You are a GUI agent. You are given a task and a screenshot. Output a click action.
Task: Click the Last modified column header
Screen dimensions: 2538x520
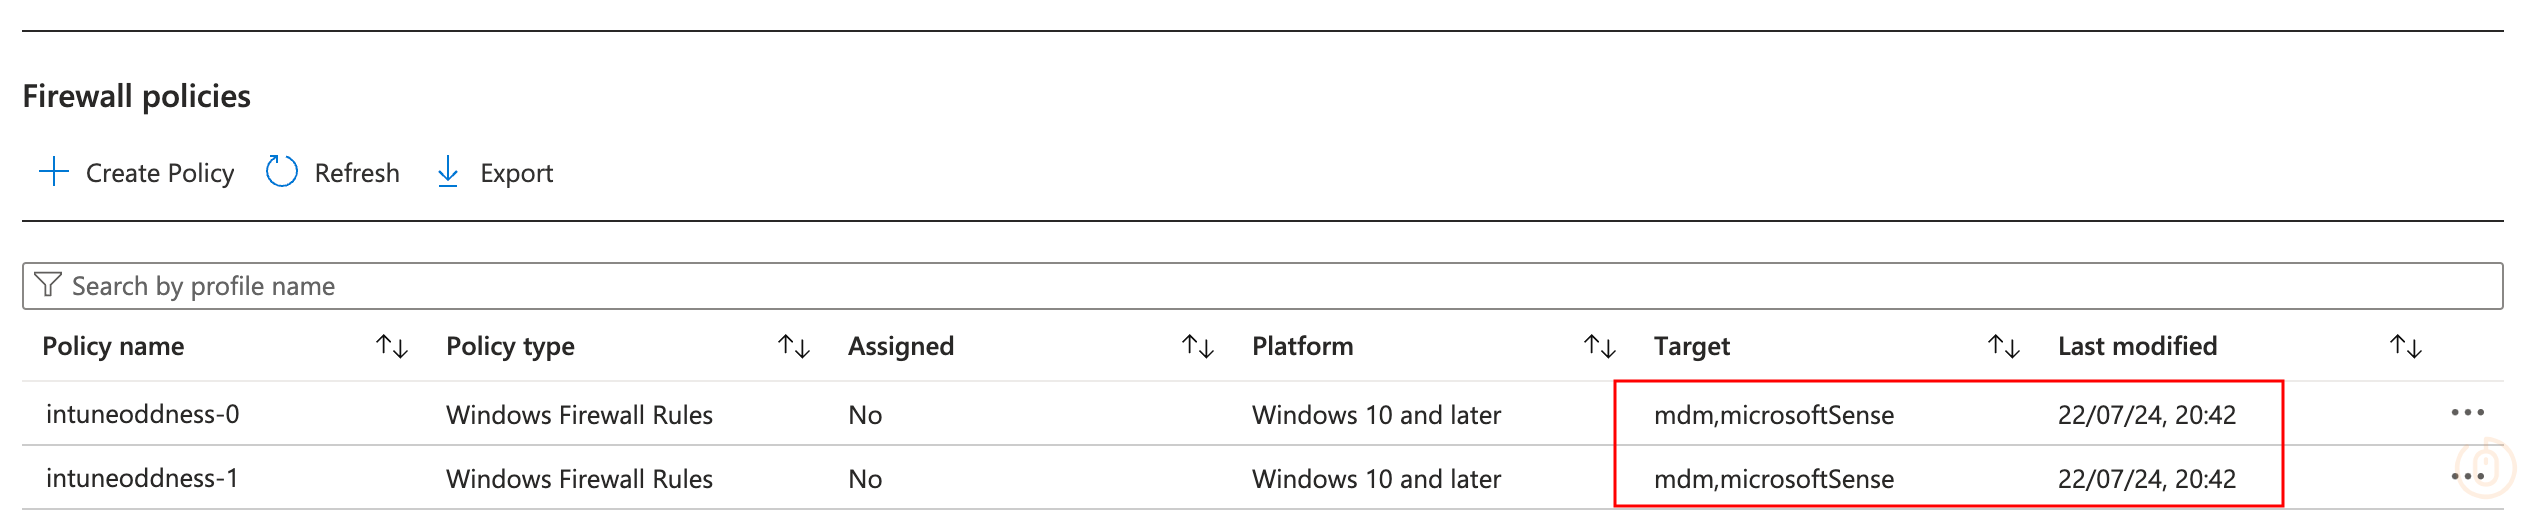tap(2137, 346)
